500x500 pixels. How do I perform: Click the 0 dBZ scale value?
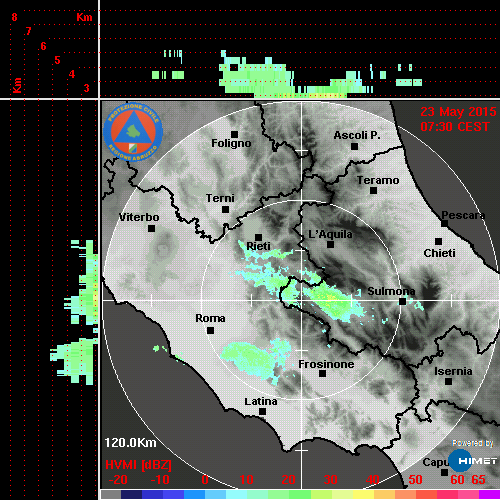point(205,480)
